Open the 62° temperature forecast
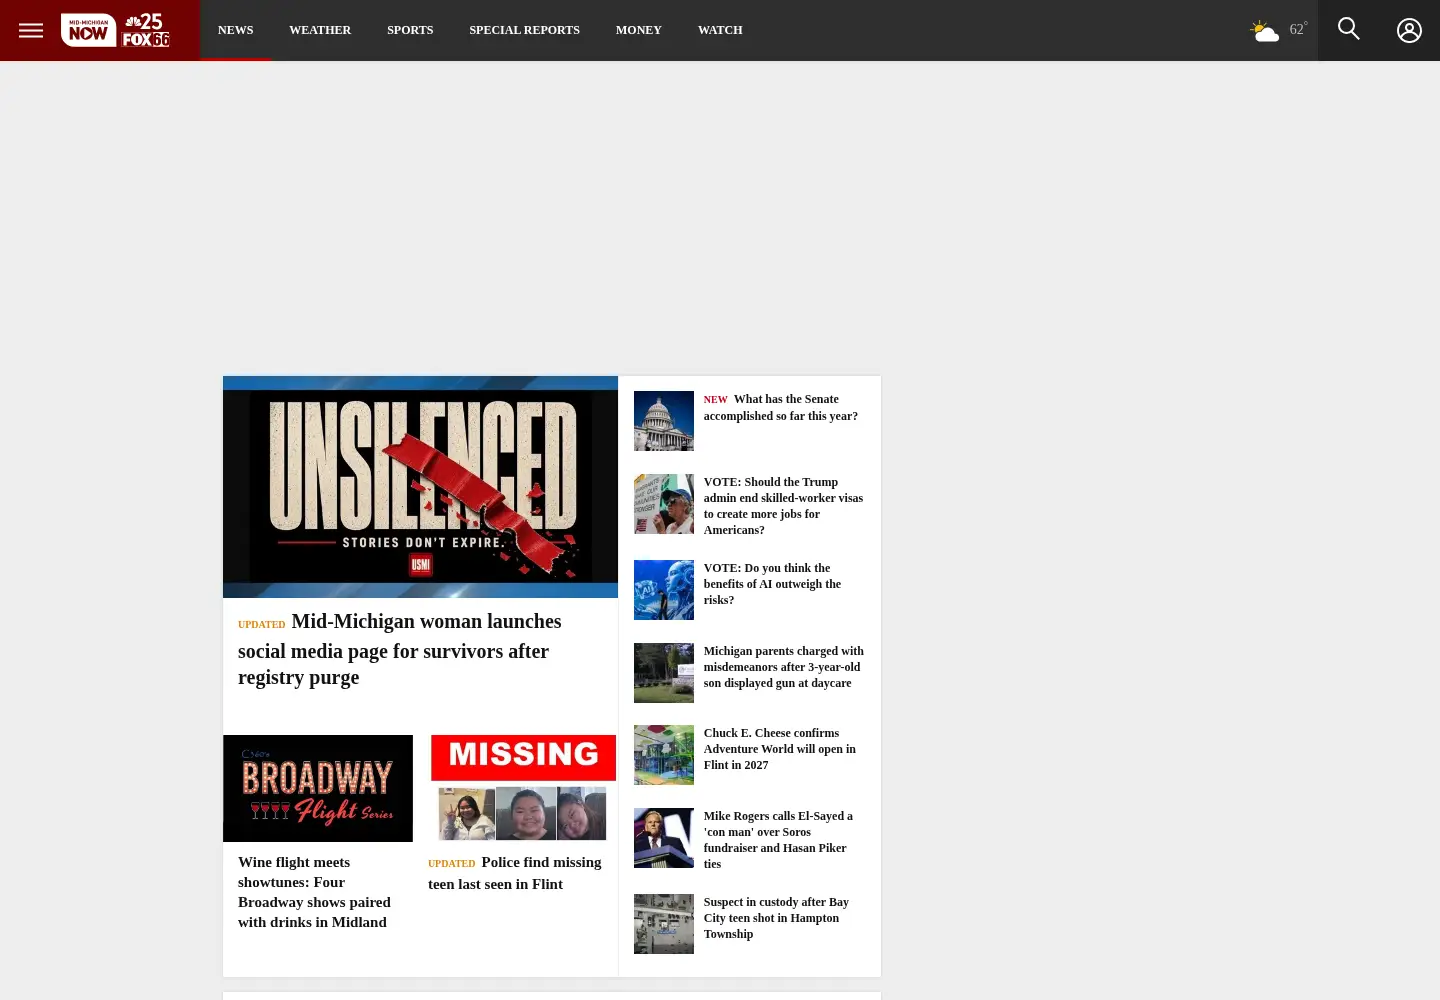The height and width of the screenshot is (1000, 1440). click(1298, 29)
